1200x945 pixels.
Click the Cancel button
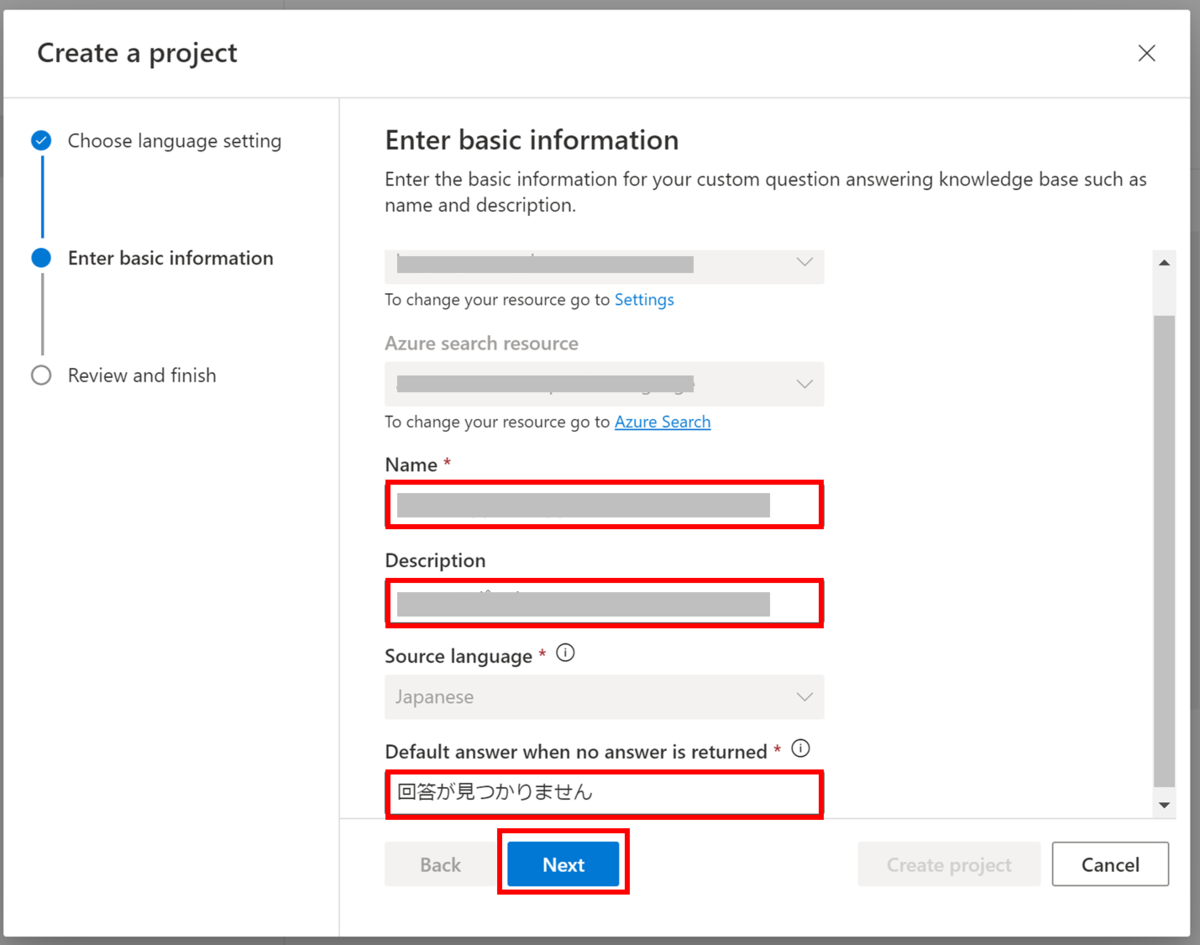click(x=1110, y=864)
